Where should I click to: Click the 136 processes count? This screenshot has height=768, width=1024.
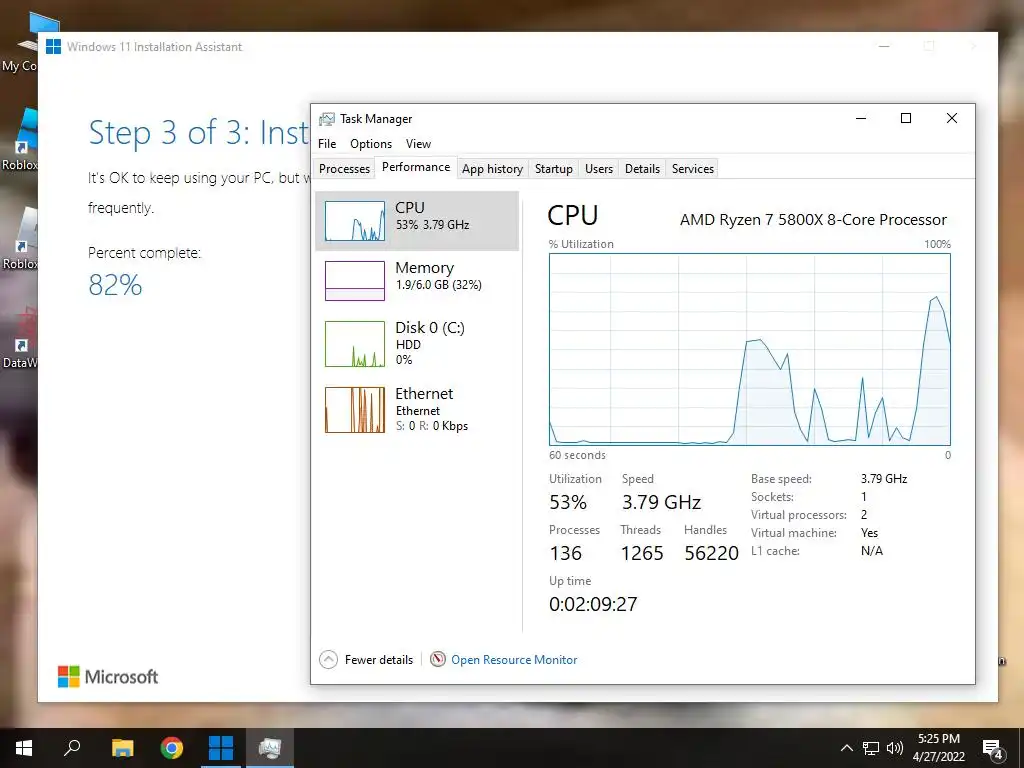(x=566, y=553)
